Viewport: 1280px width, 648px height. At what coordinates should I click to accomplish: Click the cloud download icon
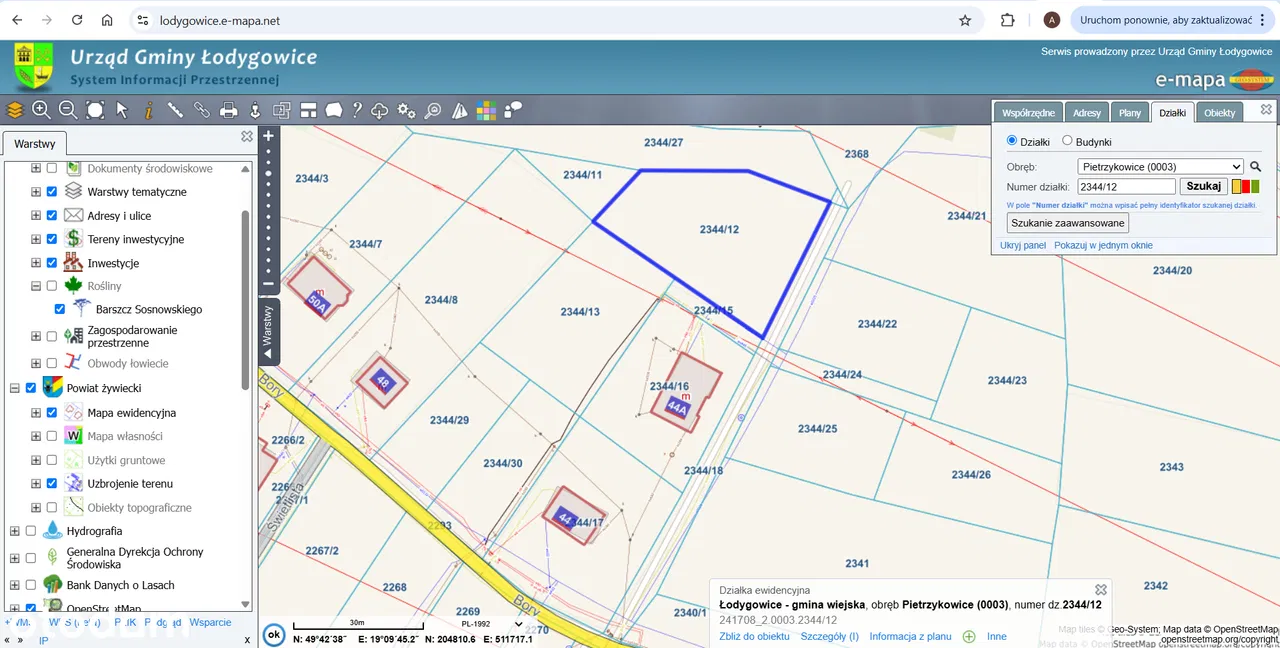(380, 110)
